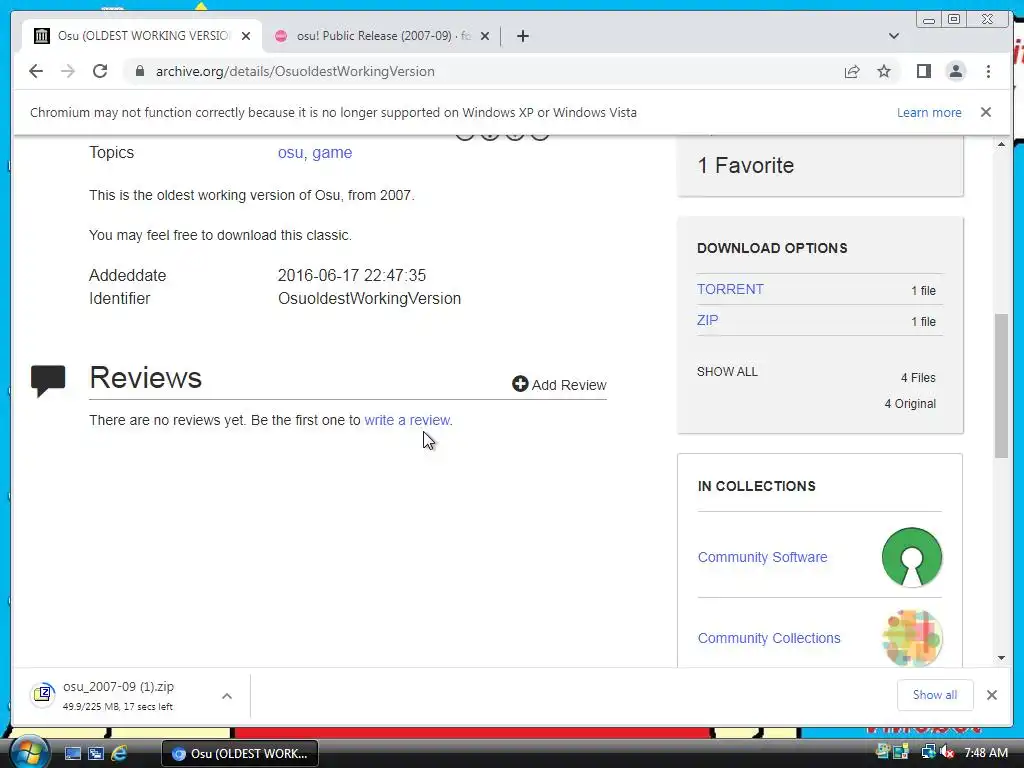Click the Switch Between Windows taskbar icon
This screenshot has width=1024, height=768.
click(95, 753)
